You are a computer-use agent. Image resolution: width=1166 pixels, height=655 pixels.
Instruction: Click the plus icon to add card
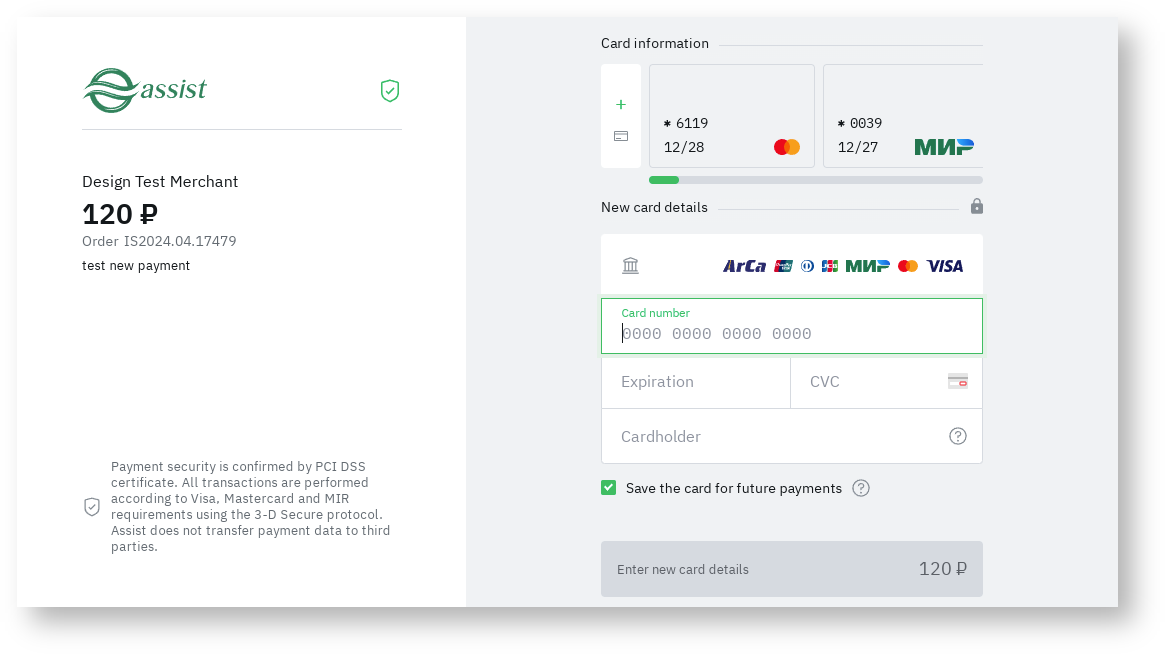(621, 104)
